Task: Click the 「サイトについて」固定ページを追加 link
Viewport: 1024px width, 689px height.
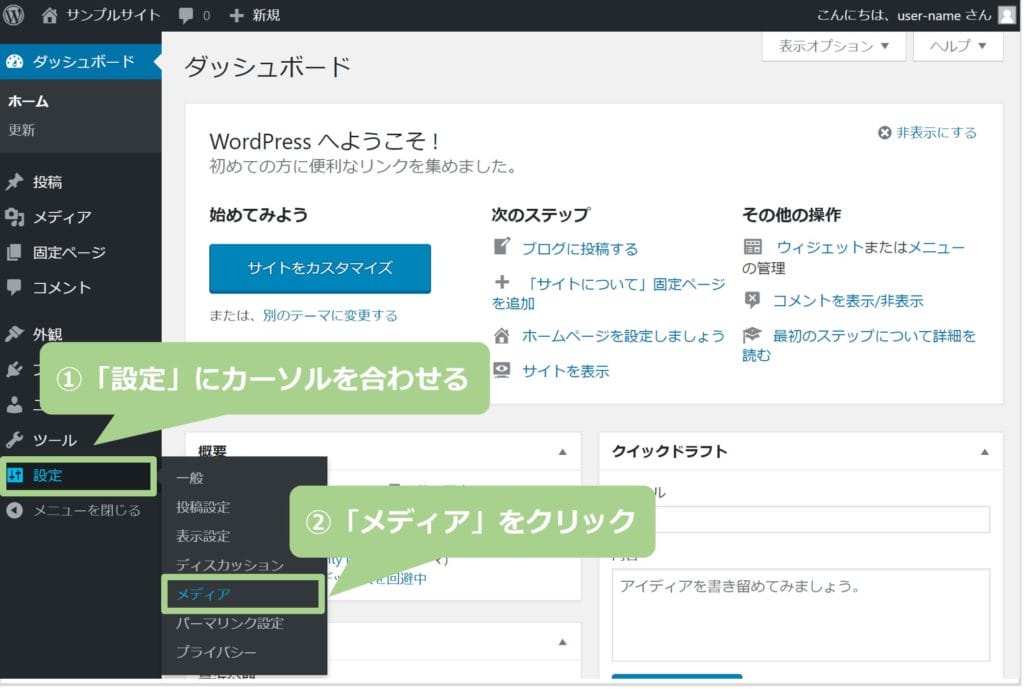Action: (x=609, y=293)
